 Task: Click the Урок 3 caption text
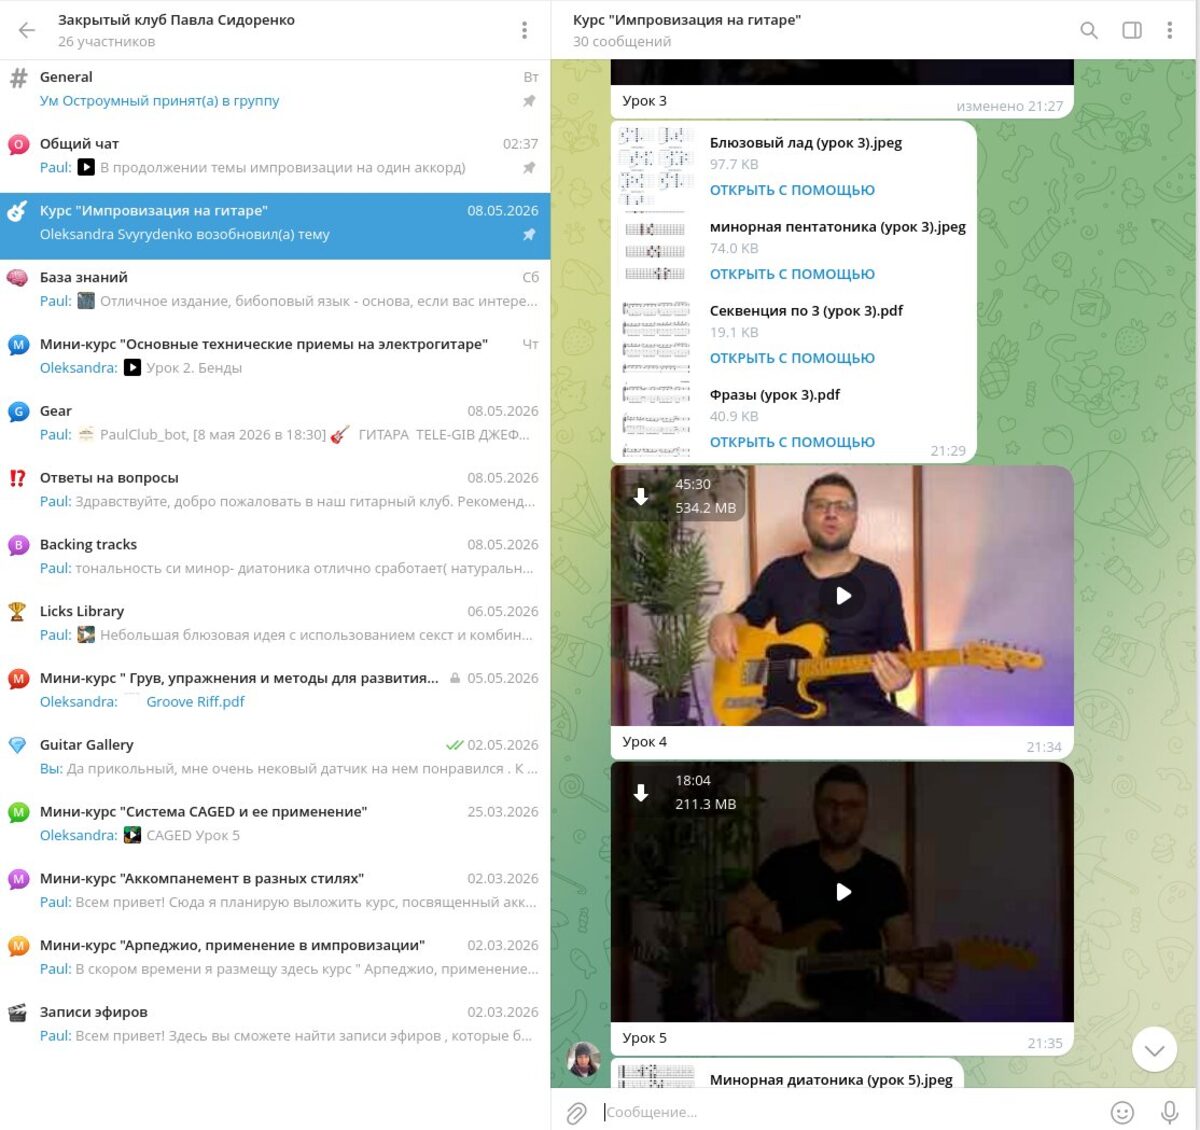pyautogui.click(x=644, y=100)
